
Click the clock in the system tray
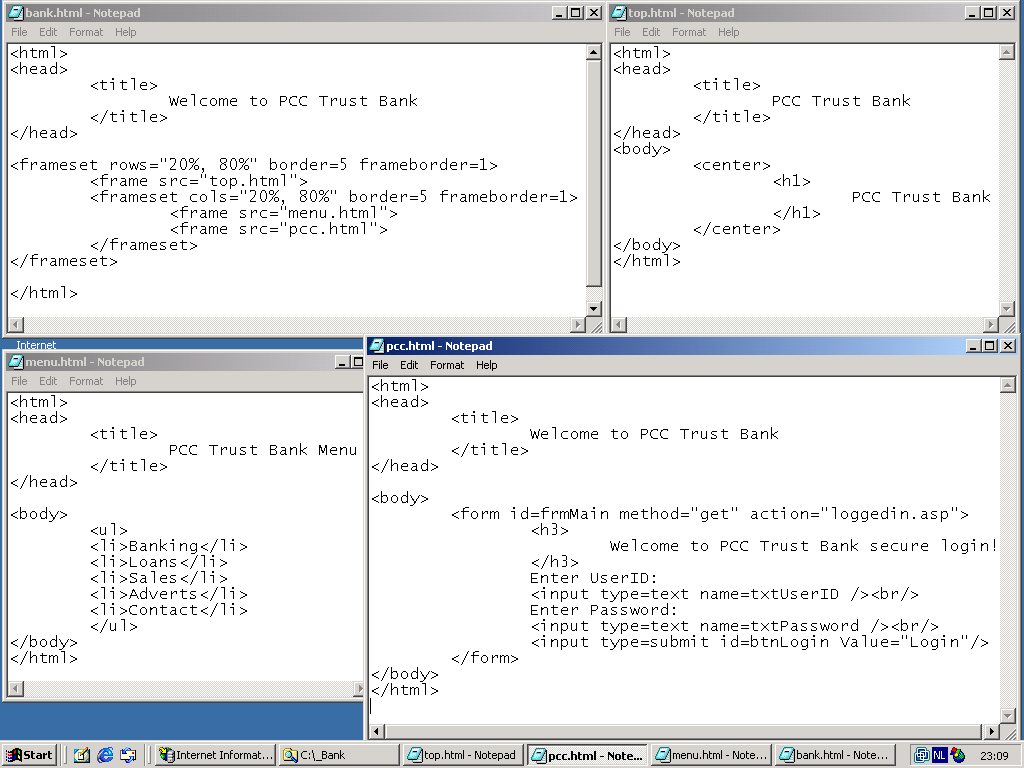996,754
